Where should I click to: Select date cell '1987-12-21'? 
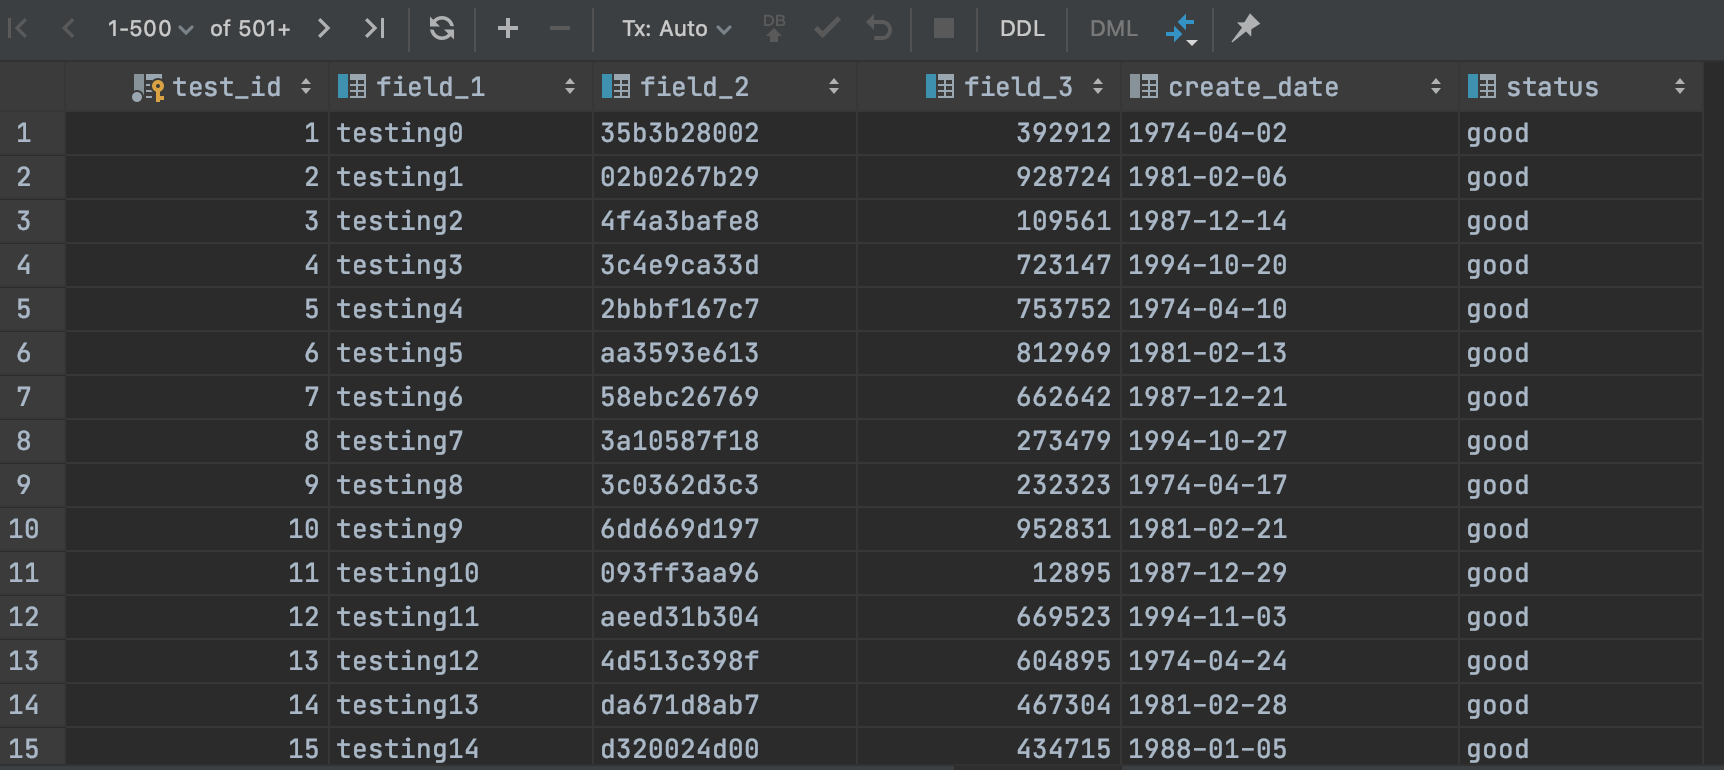click(x=1290, y=397)
